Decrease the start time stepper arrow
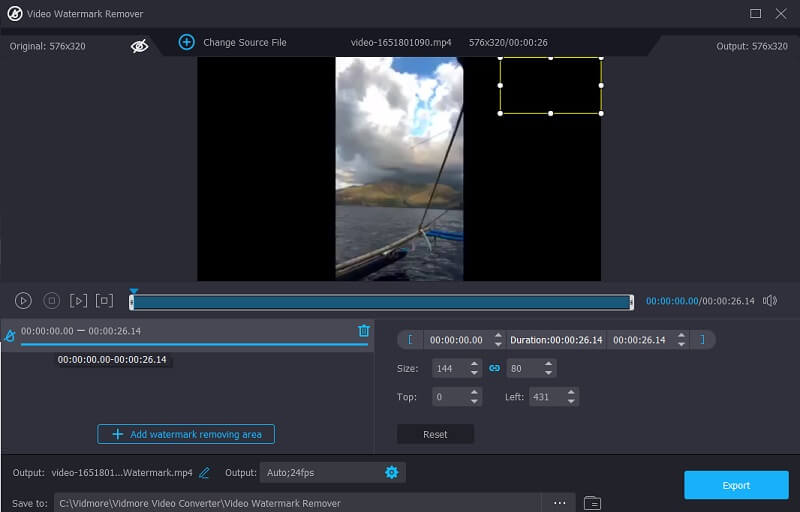 498,345
